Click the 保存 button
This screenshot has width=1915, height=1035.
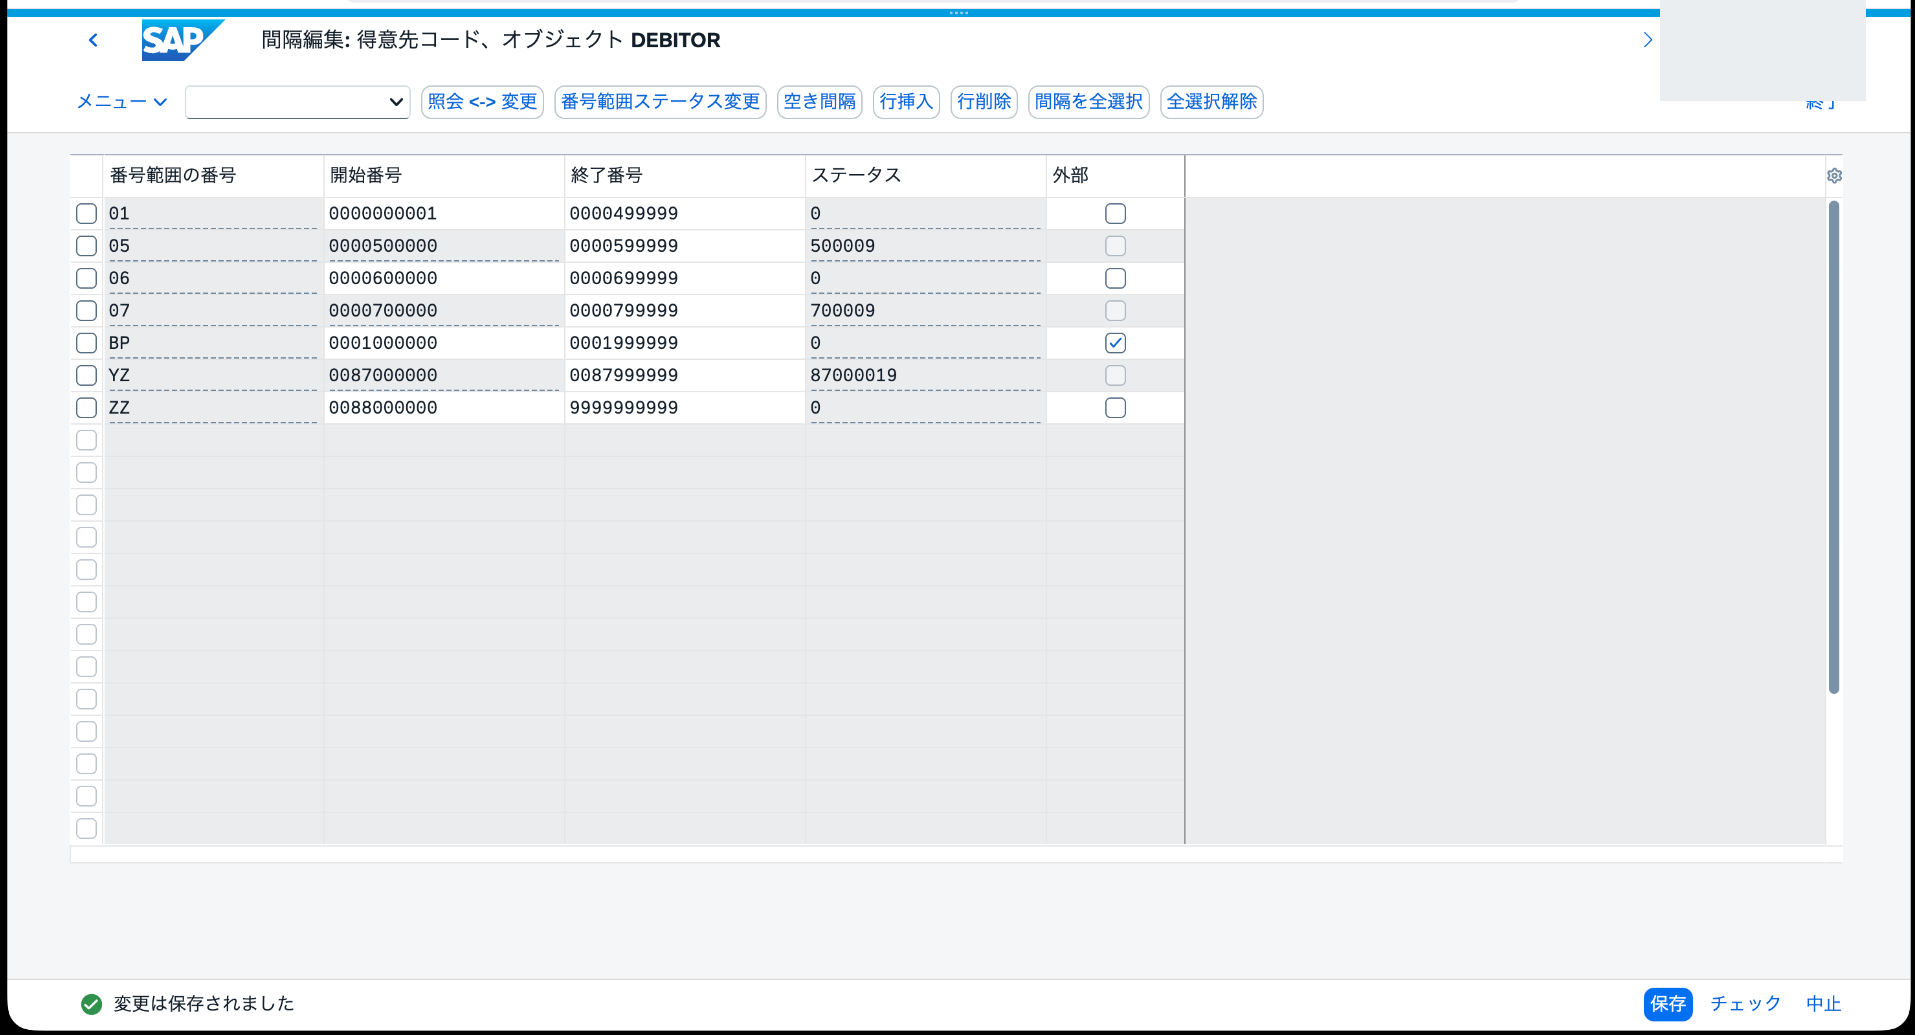tap(1668, 1004)
